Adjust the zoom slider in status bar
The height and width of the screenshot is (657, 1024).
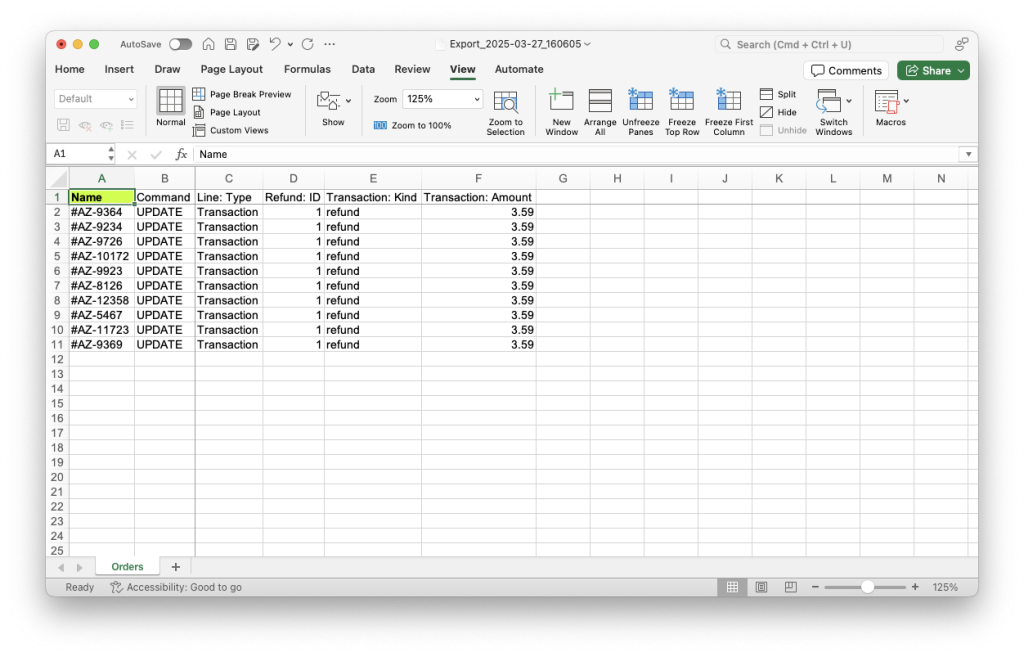[869, 587]
